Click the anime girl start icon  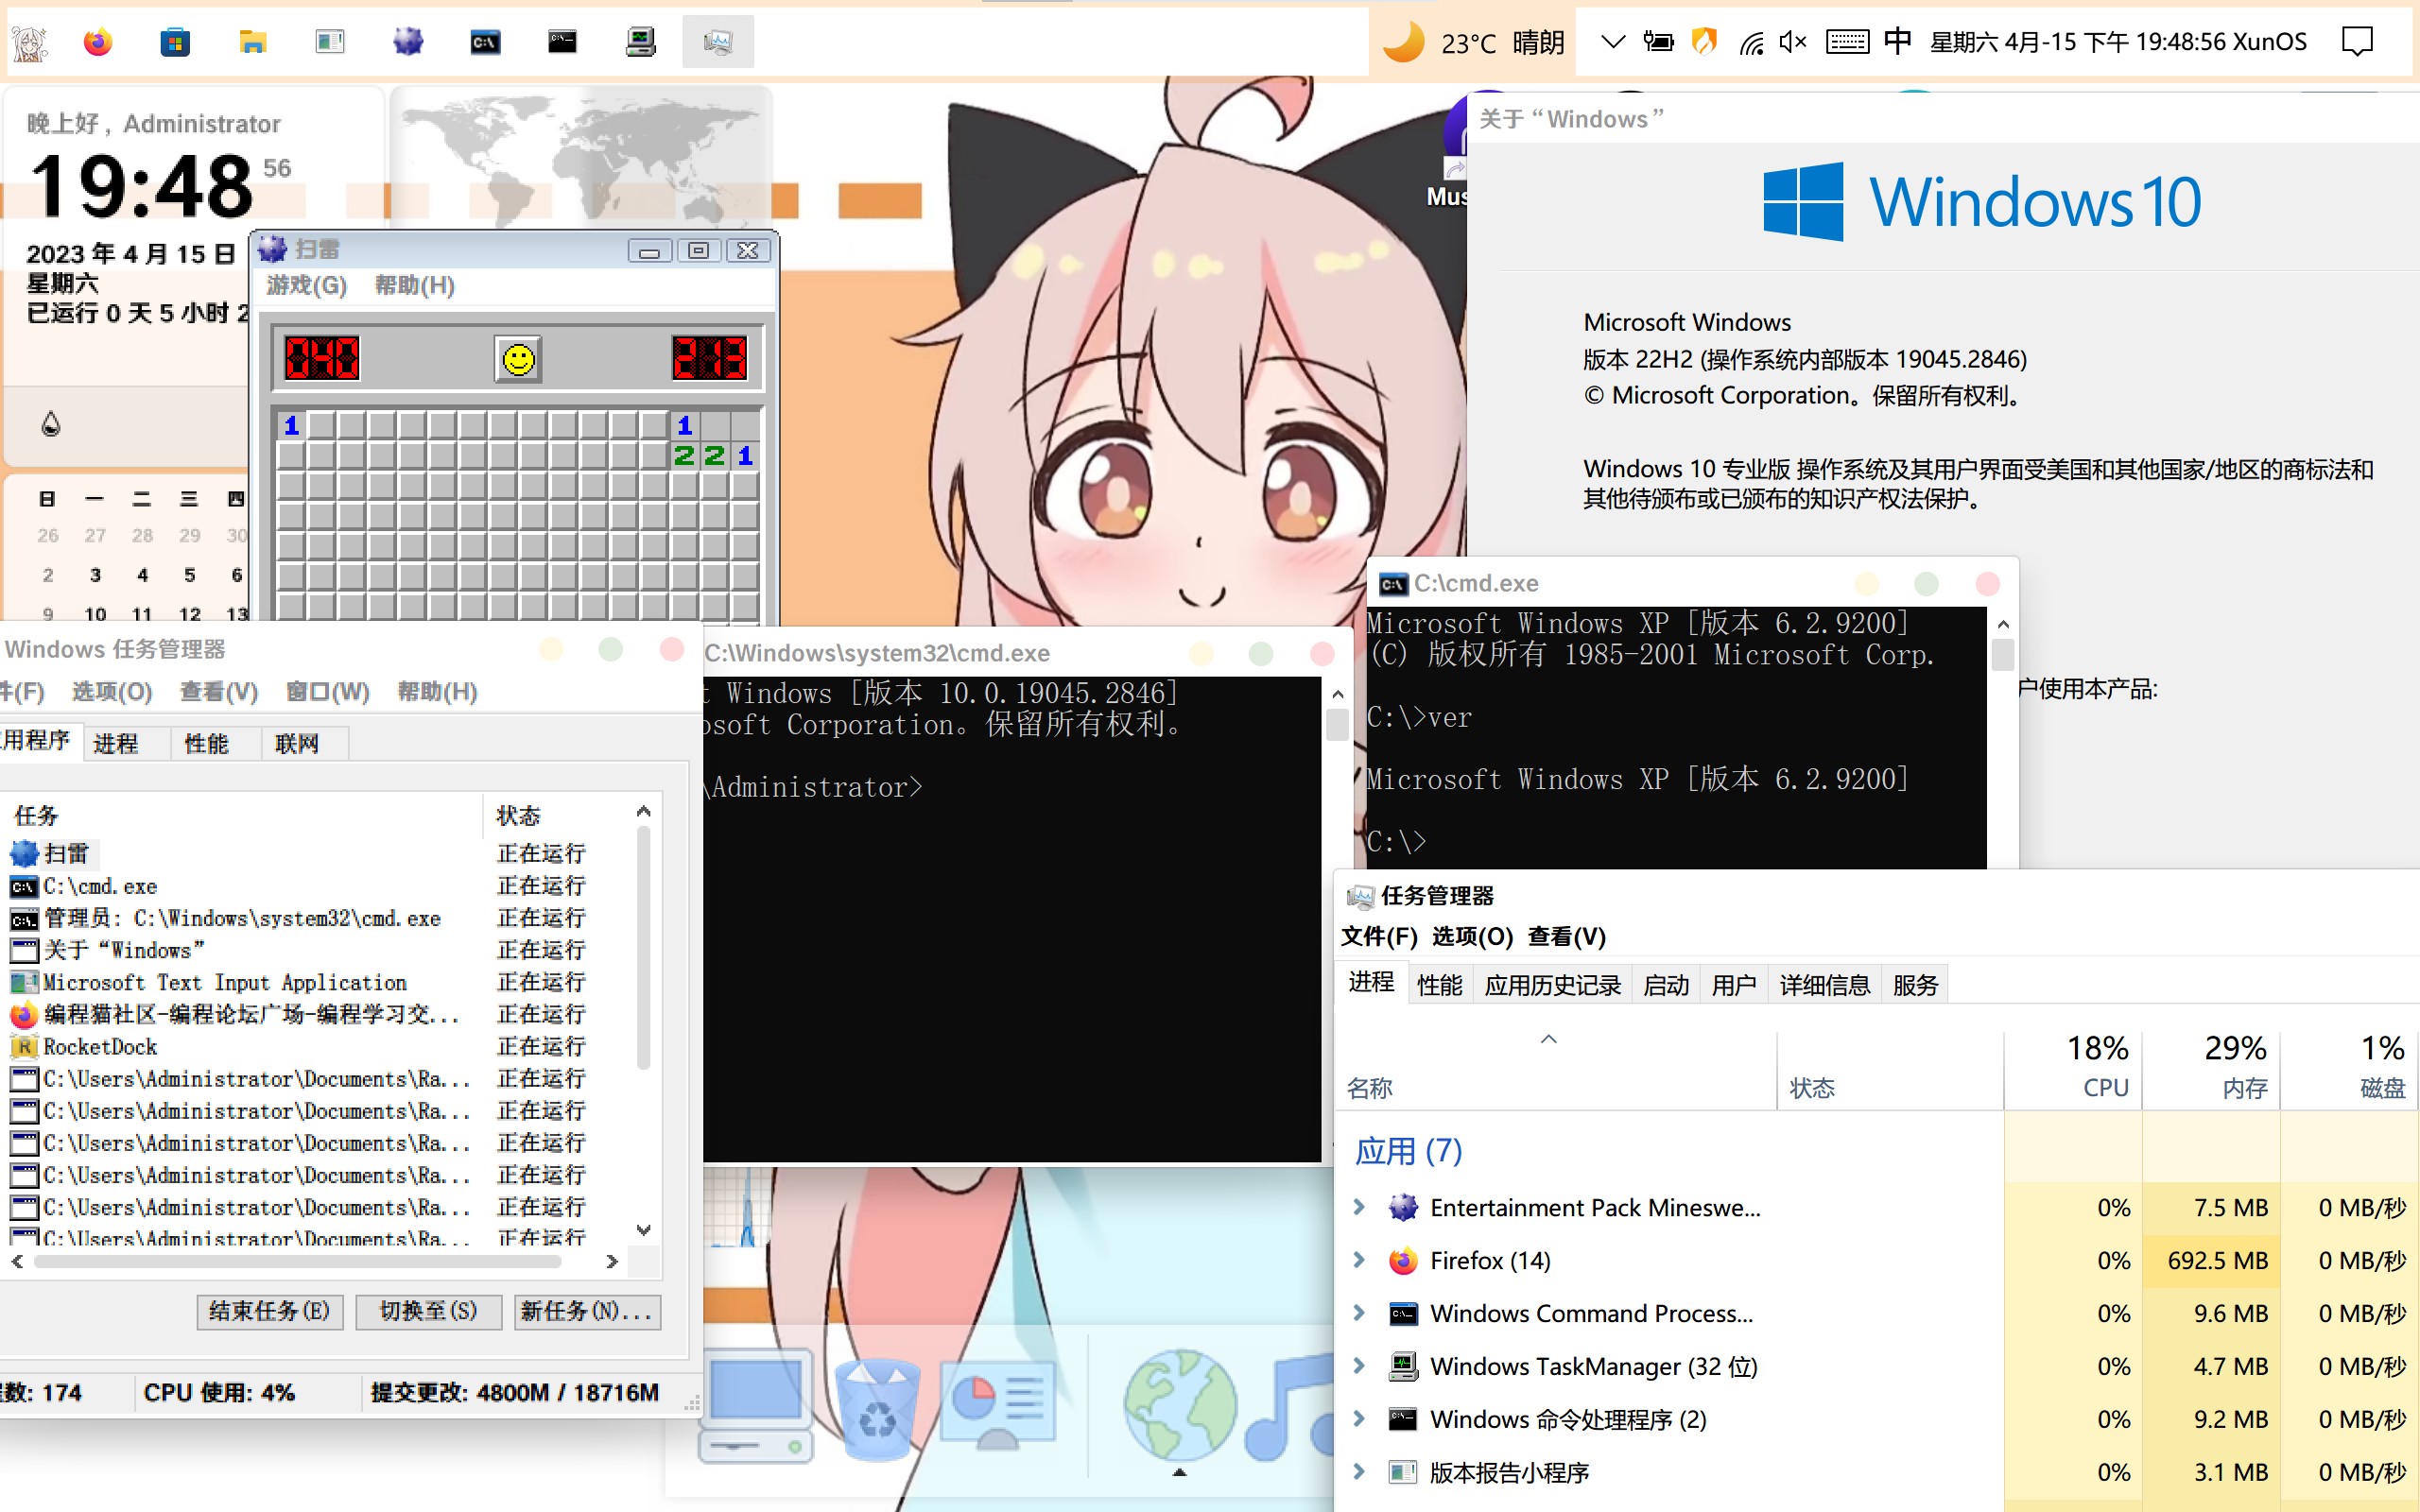coord(29,43)
